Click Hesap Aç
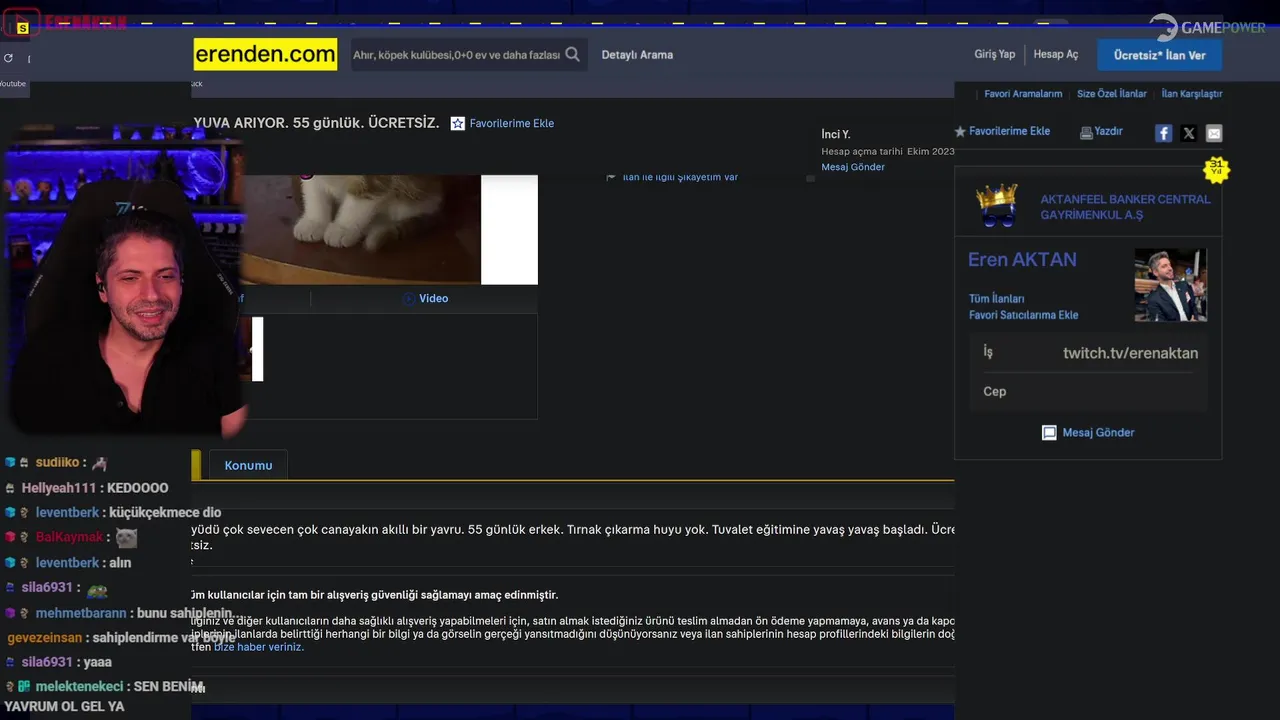Screen dimensions: 1280x720 1056,54
